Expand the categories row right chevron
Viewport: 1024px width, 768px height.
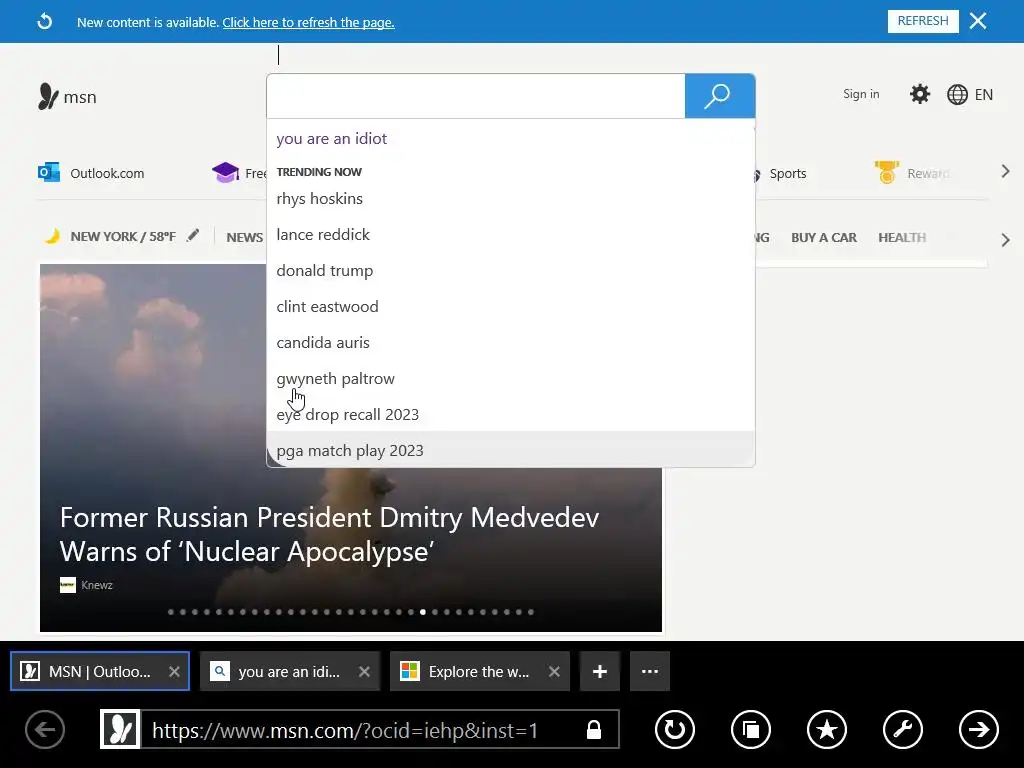1005,240
